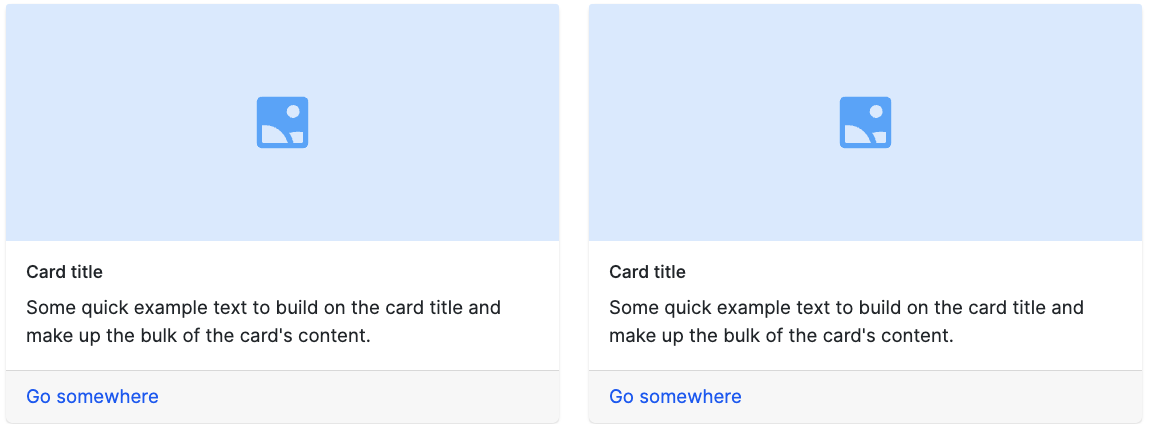1149x431 pixels.
Task: Click the left card's image placeholder icon
Action: 282,122
